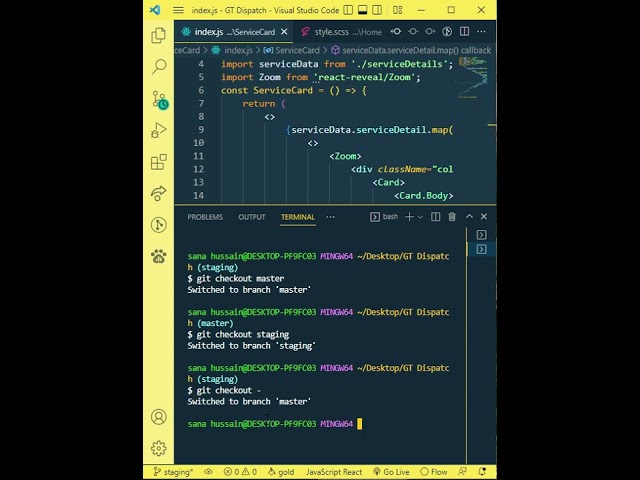640x480 pixels.
Task: Split the terminal pane
Action: [436, 217]
